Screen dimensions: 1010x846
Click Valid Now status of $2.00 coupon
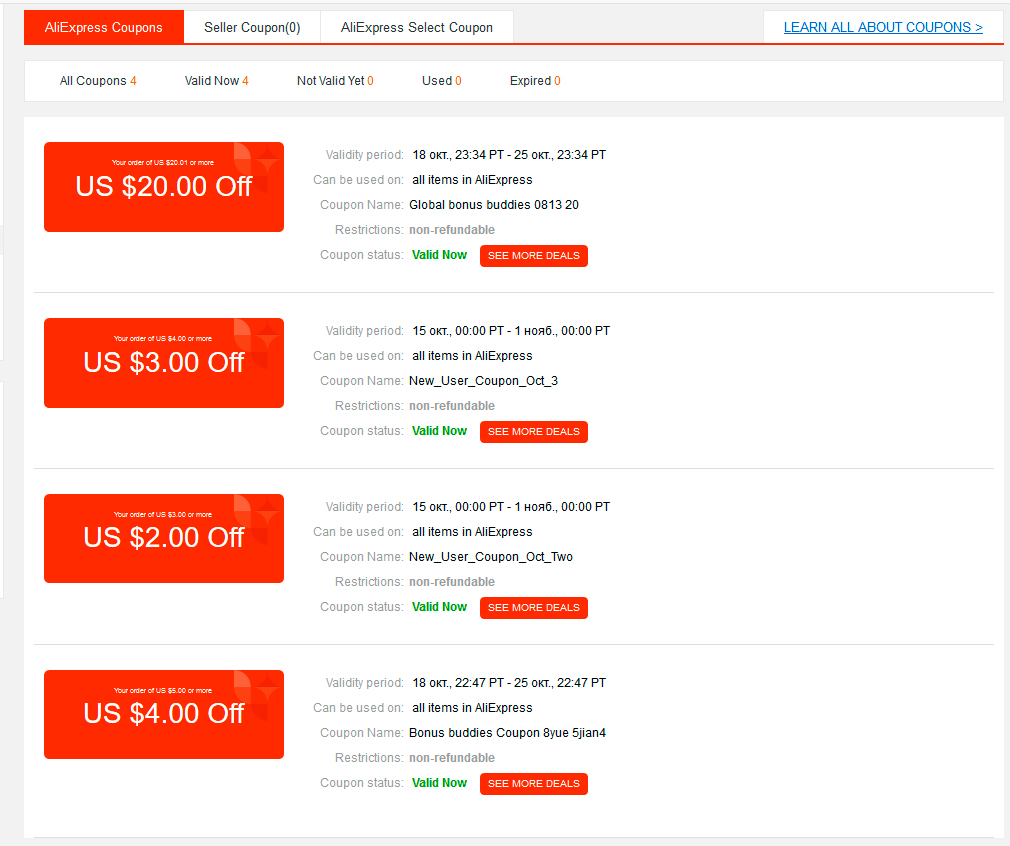click(439, 607)
